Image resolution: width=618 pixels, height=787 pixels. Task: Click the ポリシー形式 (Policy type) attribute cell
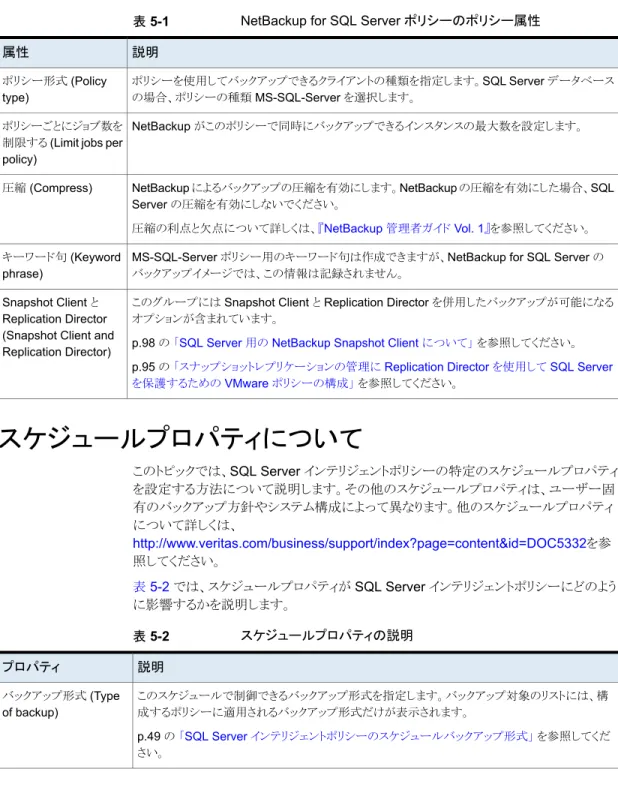(63, 90)
